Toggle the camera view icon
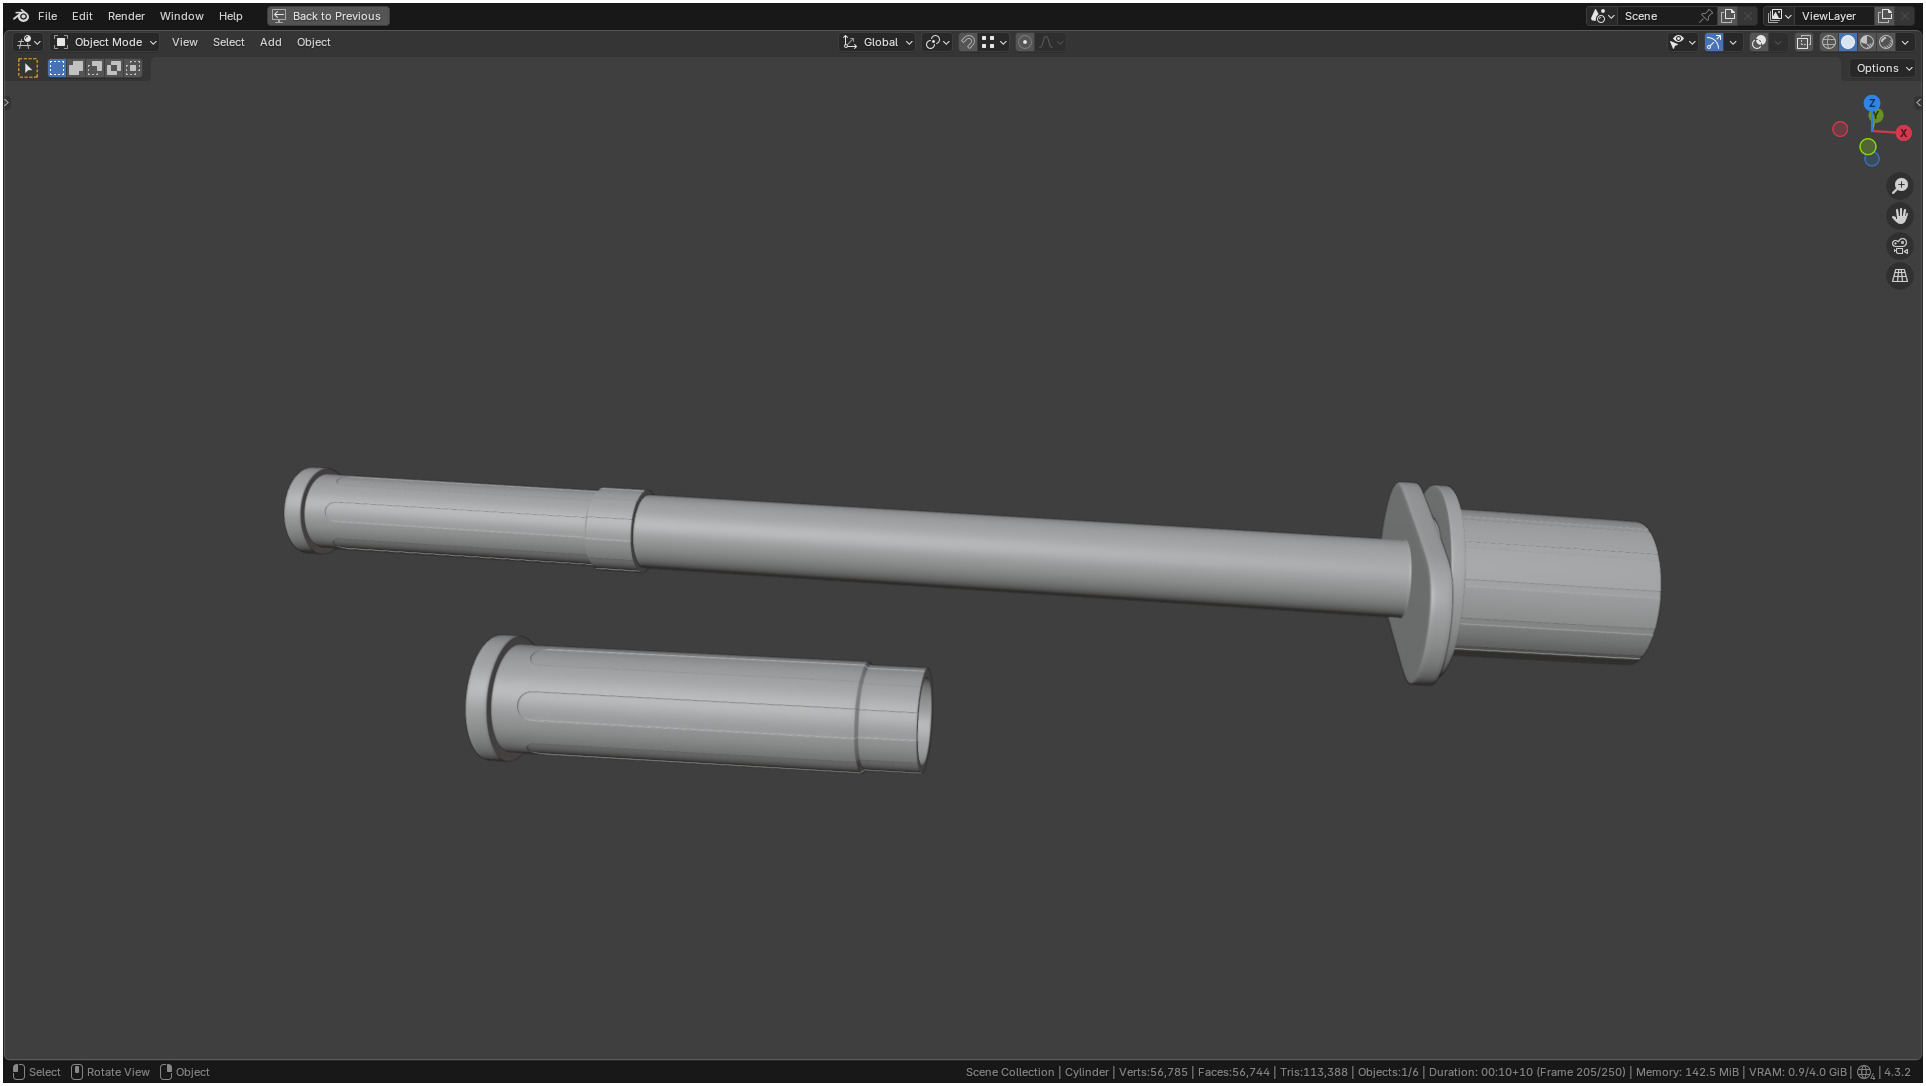Viewport: 1926px width, 1086px height. [1899, 246]
